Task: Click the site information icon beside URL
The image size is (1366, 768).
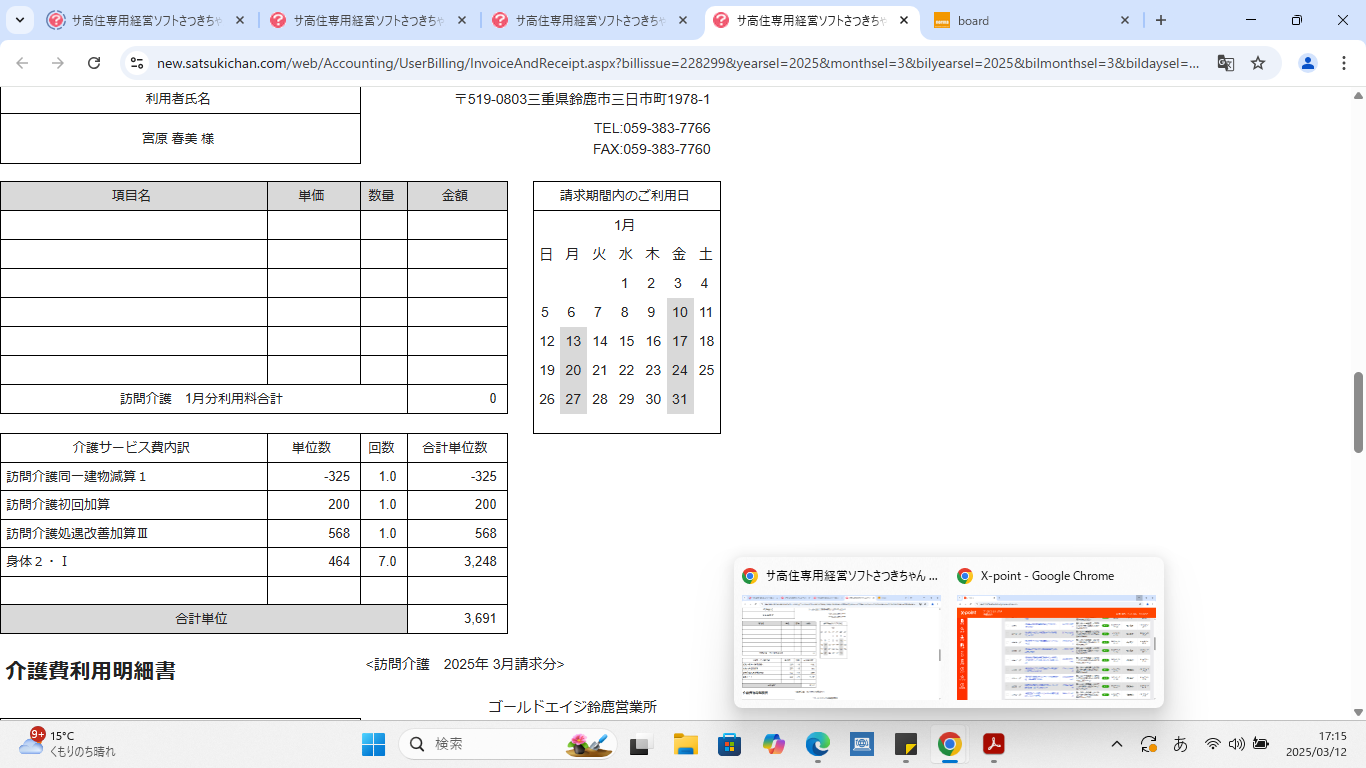Action: pos(138,63)
